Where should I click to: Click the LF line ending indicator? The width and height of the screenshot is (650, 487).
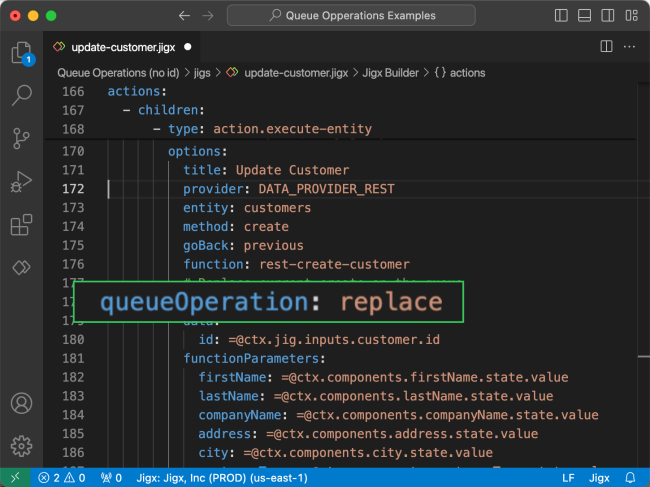[568, 478]
